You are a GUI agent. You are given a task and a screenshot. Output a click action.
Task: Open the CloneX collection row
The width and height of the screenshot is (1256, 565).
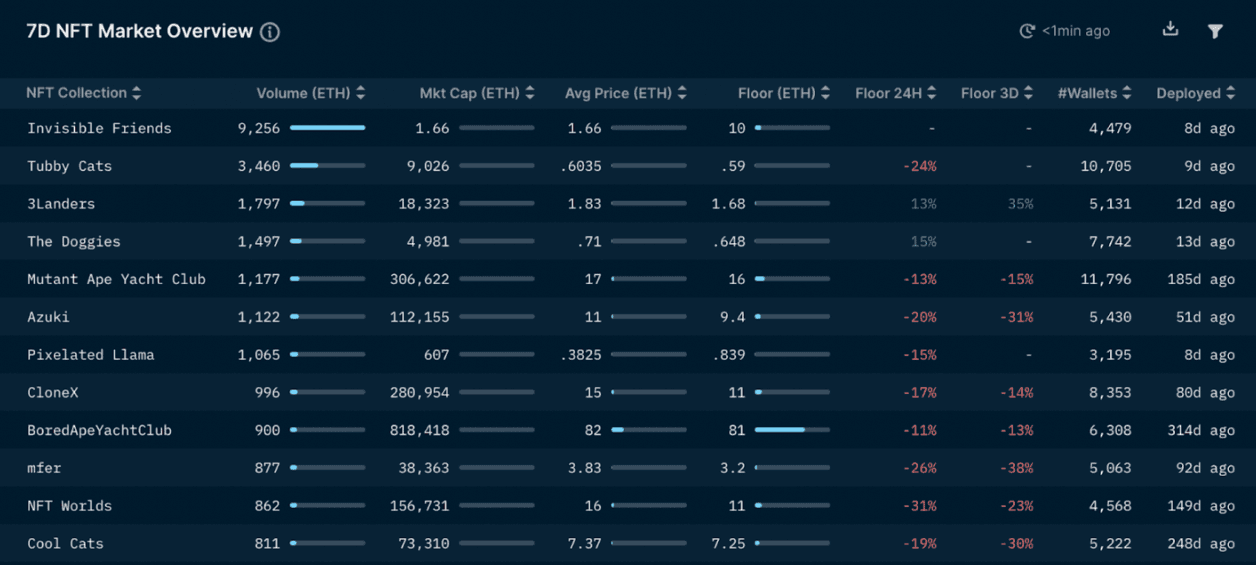click(x=628, y=393)
